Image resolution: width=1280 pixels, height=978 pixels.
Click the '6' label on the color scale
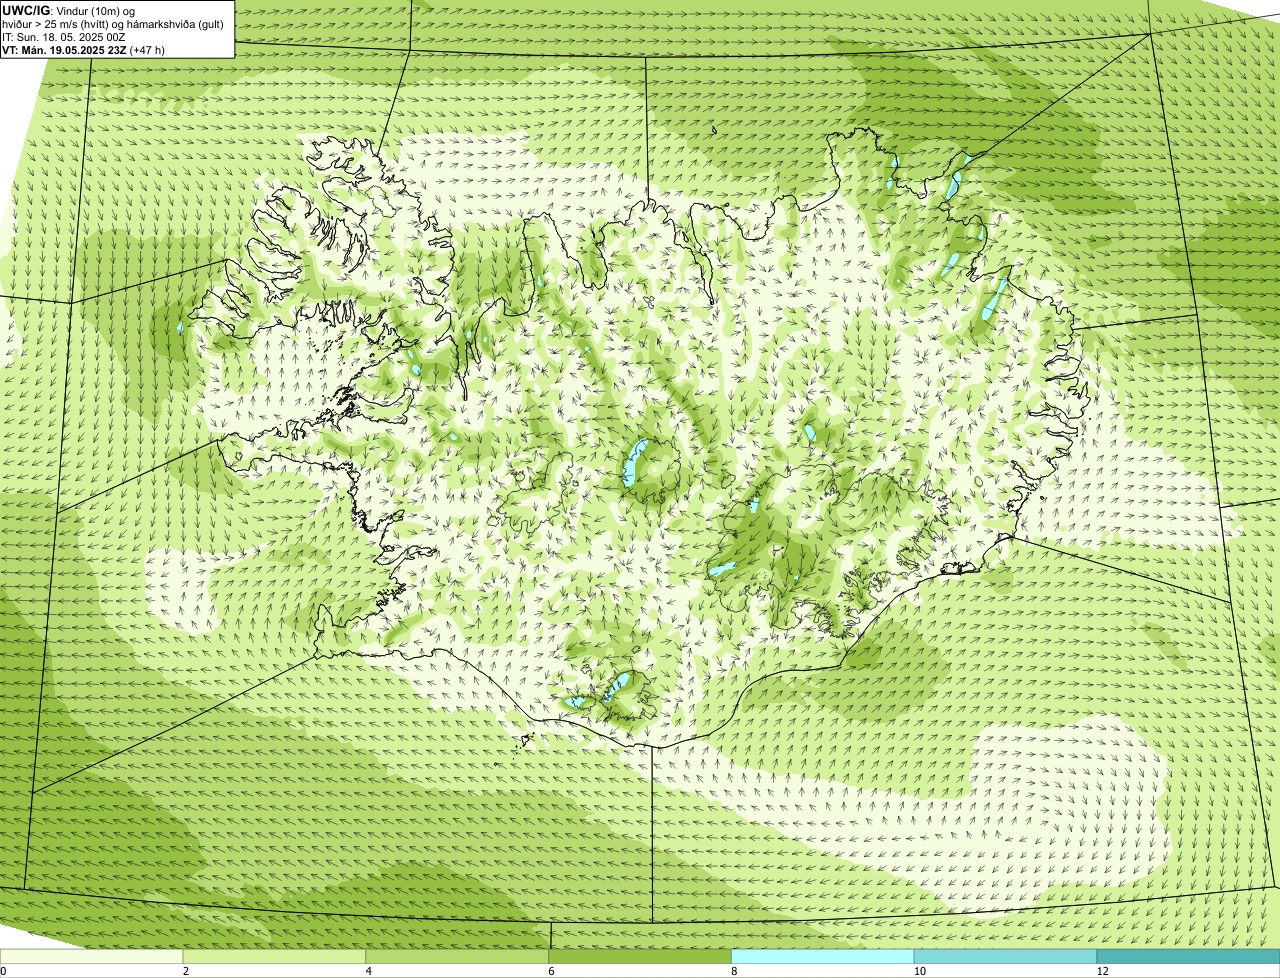point(551,971)
